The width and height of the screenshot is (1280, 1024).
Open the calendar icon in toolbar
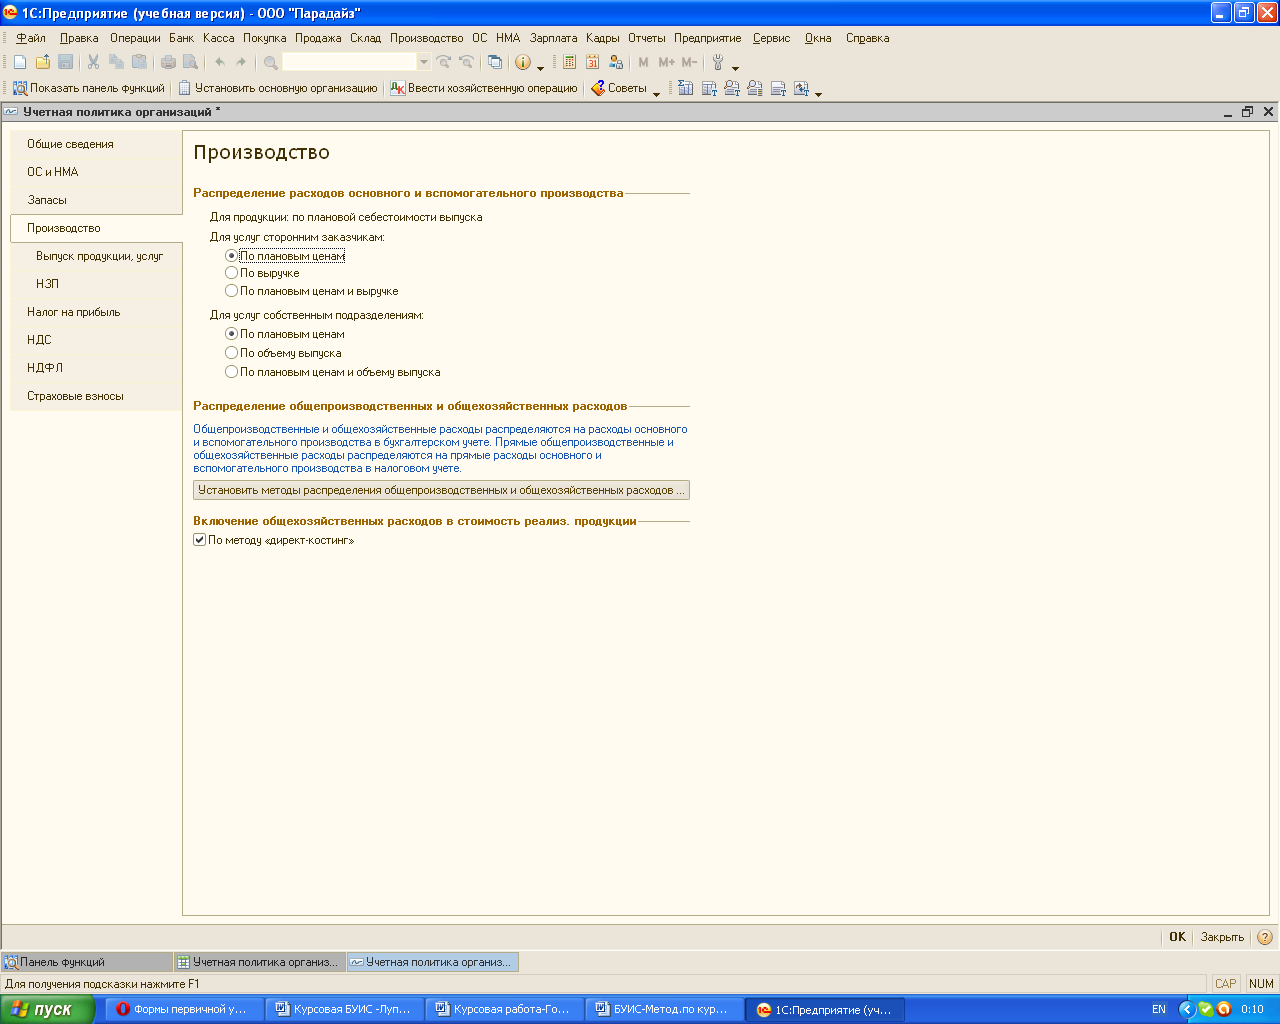pos(592,62)
